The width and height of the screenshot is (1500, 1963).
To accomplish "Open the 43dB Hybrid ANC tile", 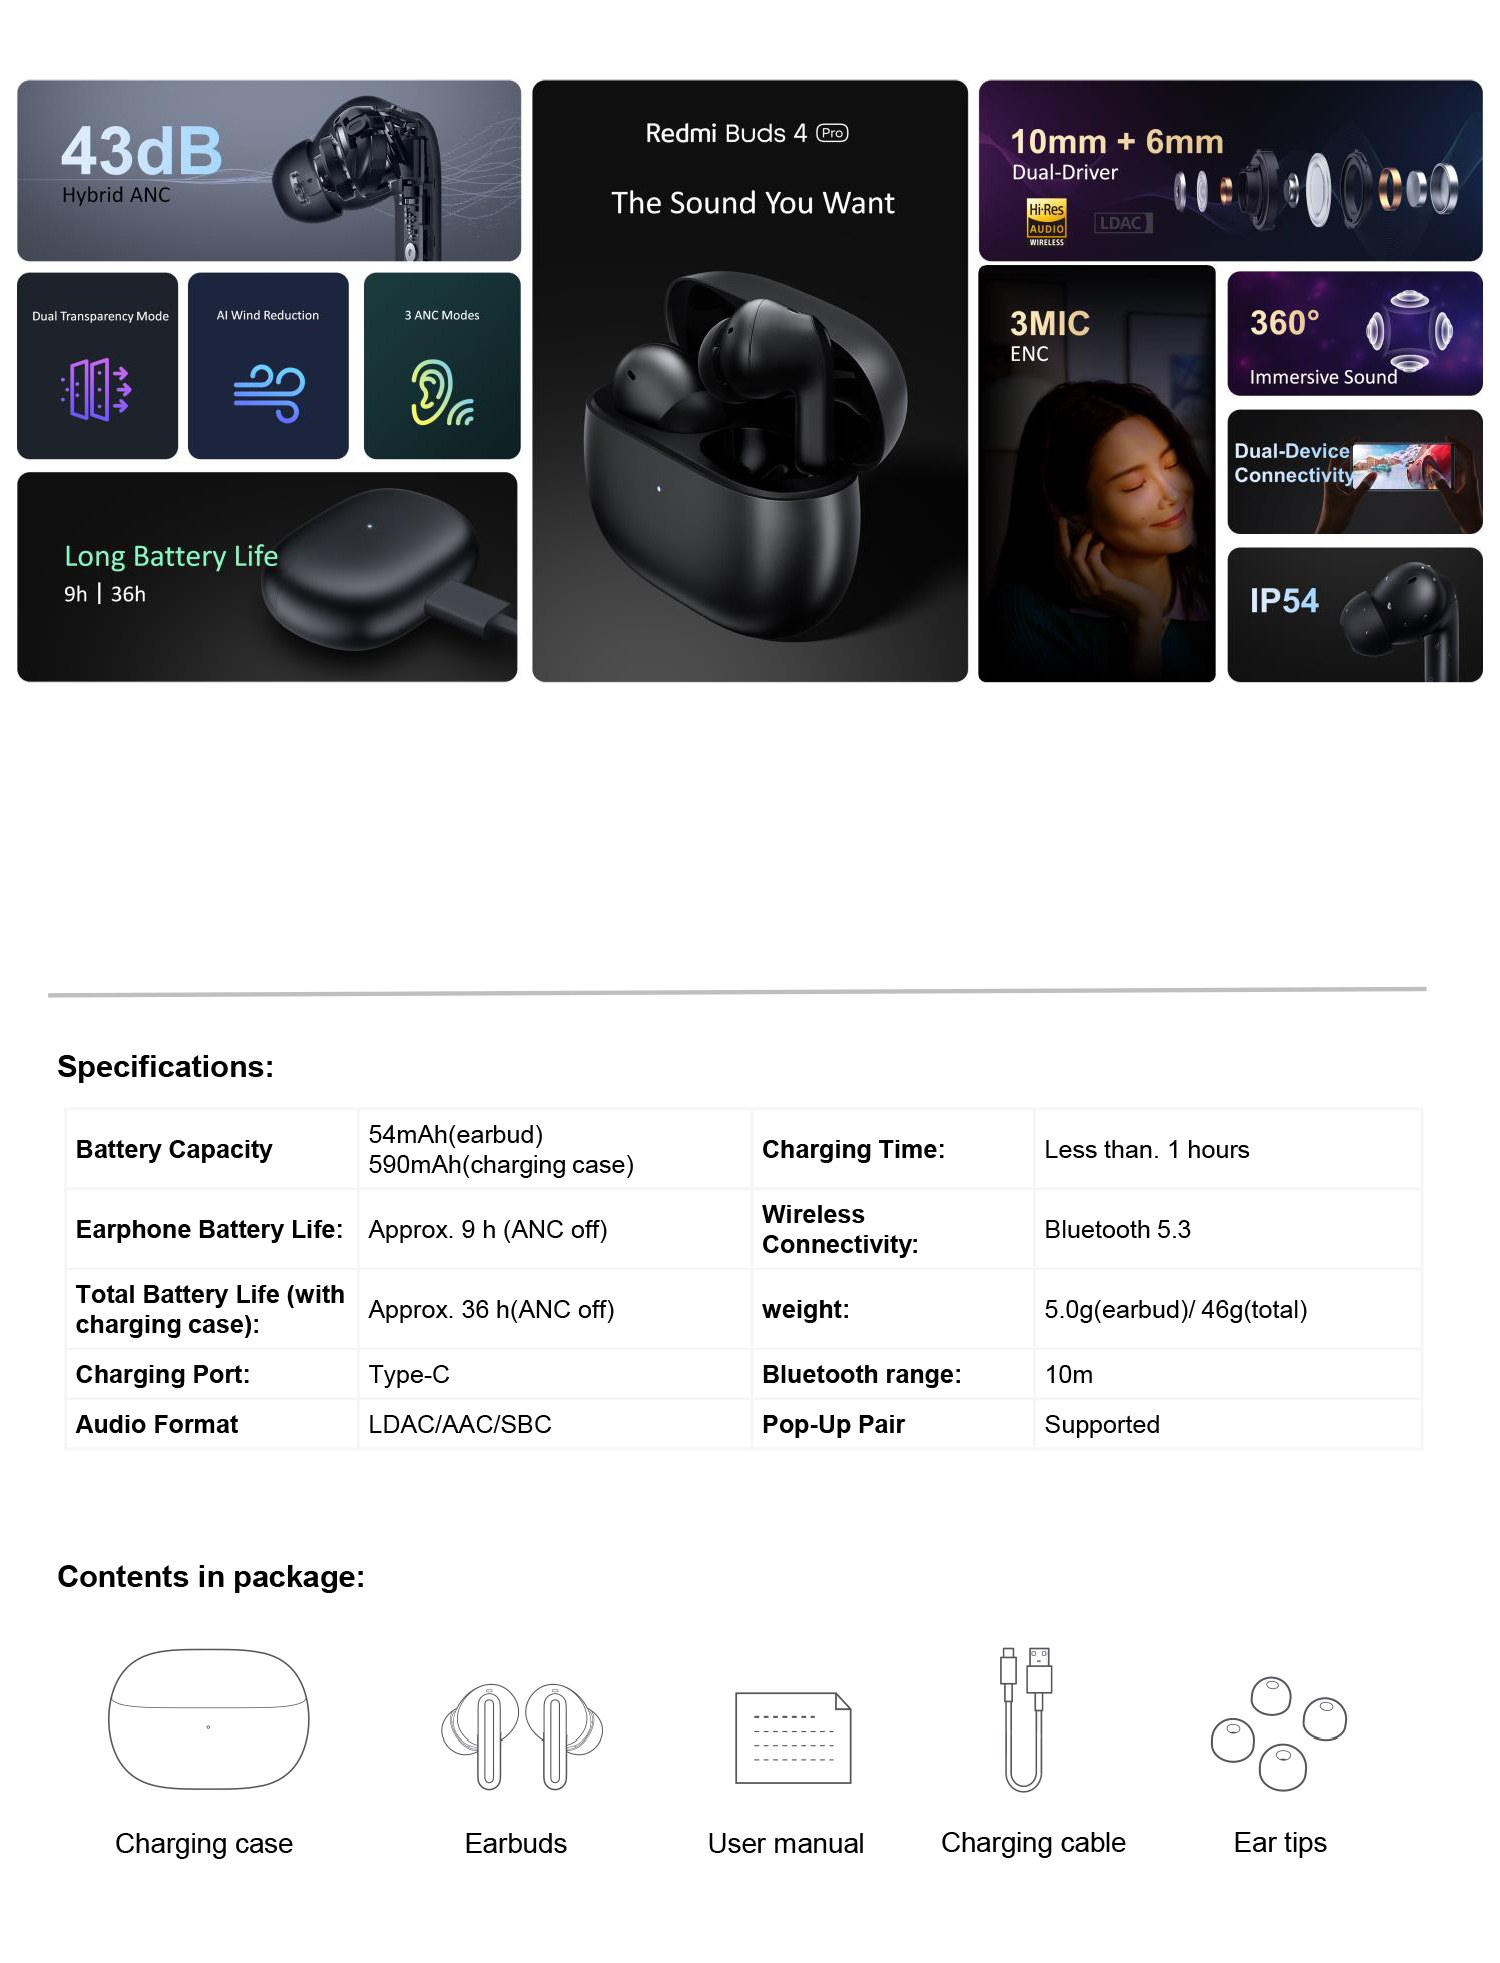I will tap(269, 170).
